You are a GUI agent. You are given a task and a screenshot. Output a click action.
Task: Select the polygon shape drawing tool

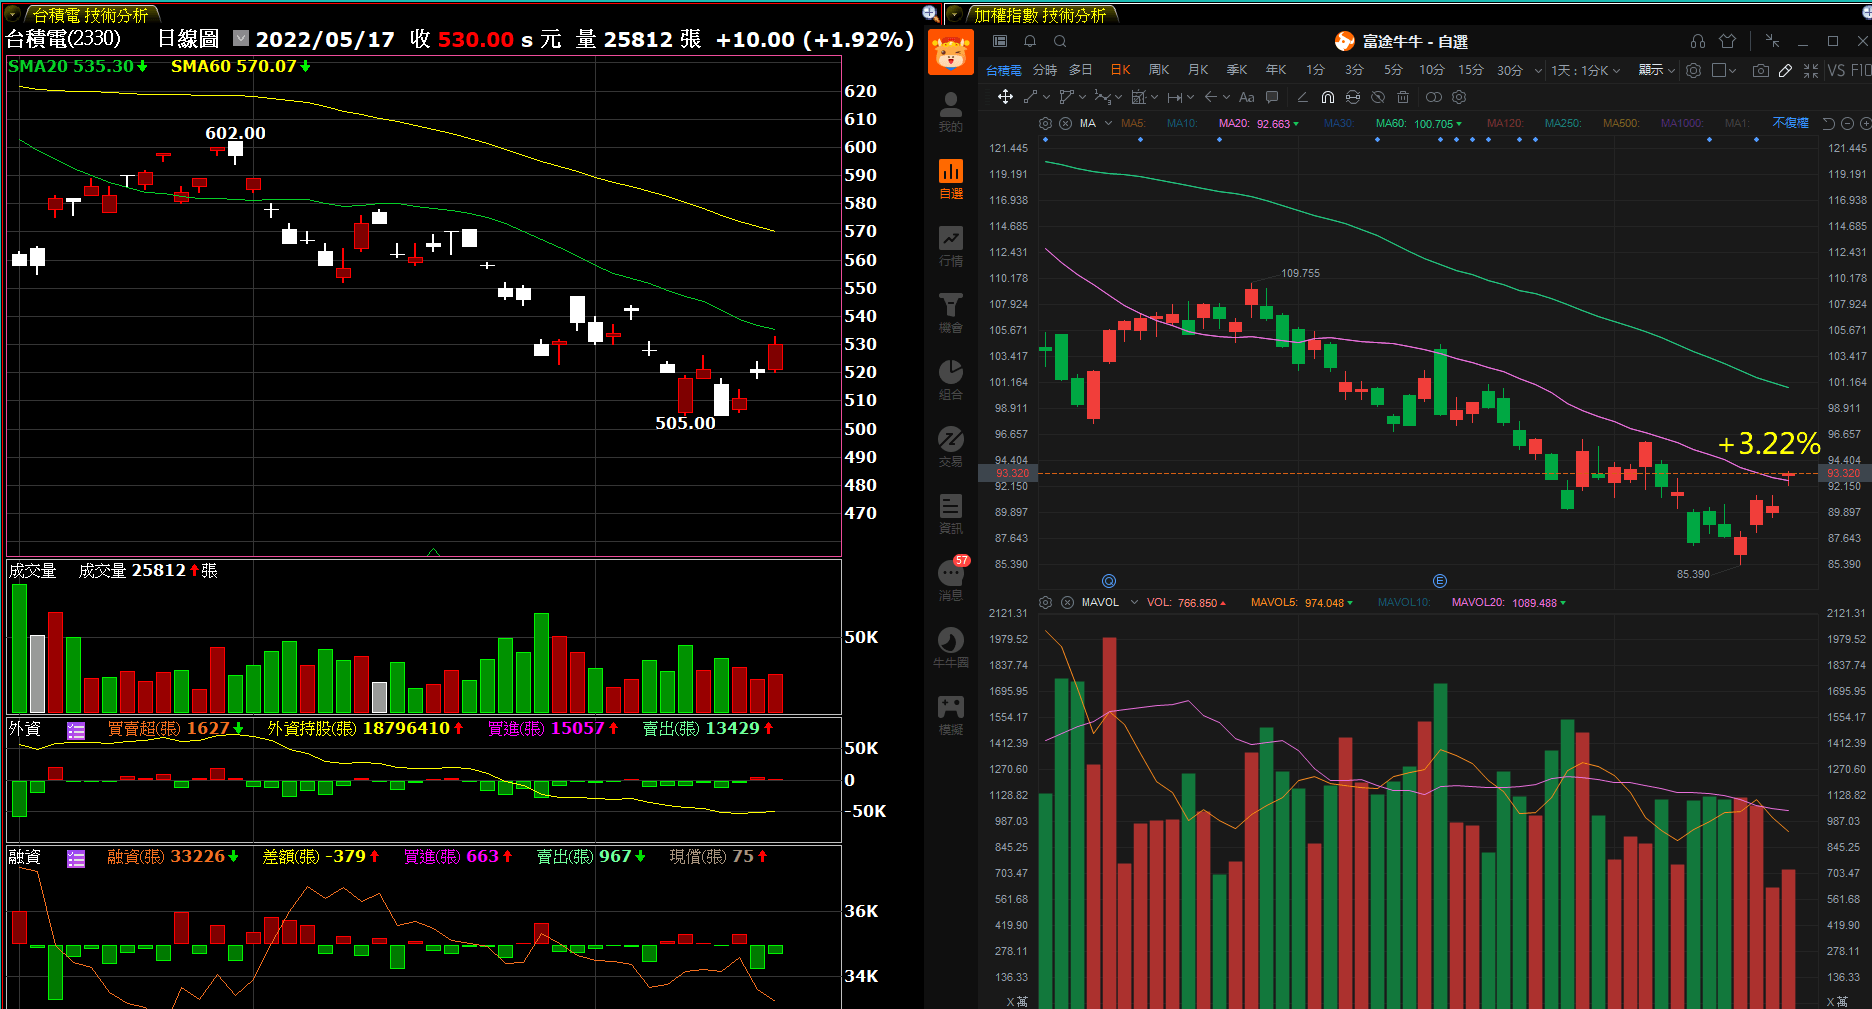pyautogui.click(x=1066, y=97)
